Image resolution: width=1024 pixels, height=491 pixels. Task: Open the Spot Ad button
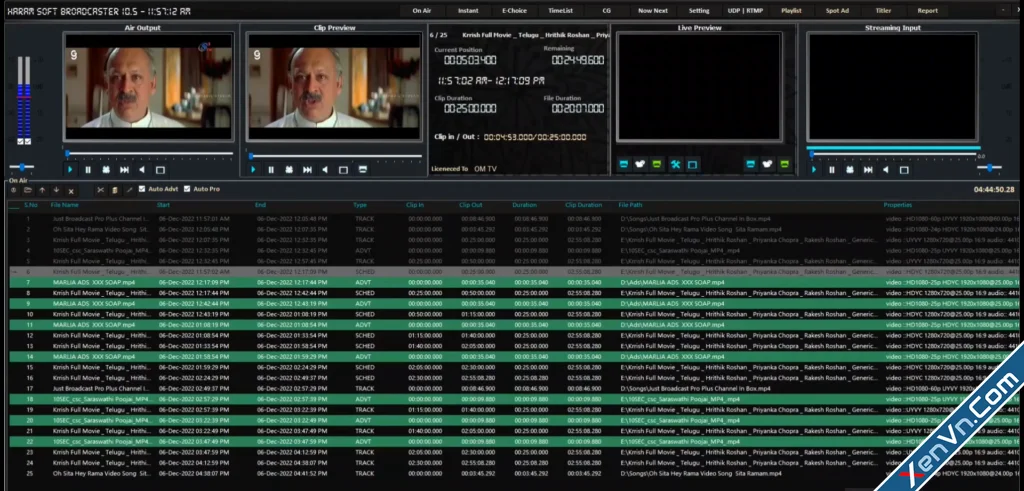837,10
